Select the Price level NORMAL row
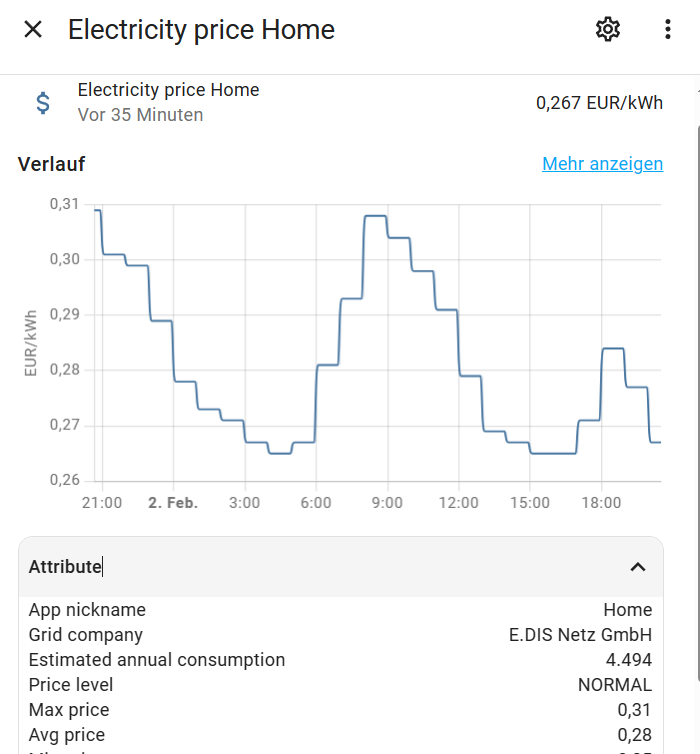 tap(340, 685)
